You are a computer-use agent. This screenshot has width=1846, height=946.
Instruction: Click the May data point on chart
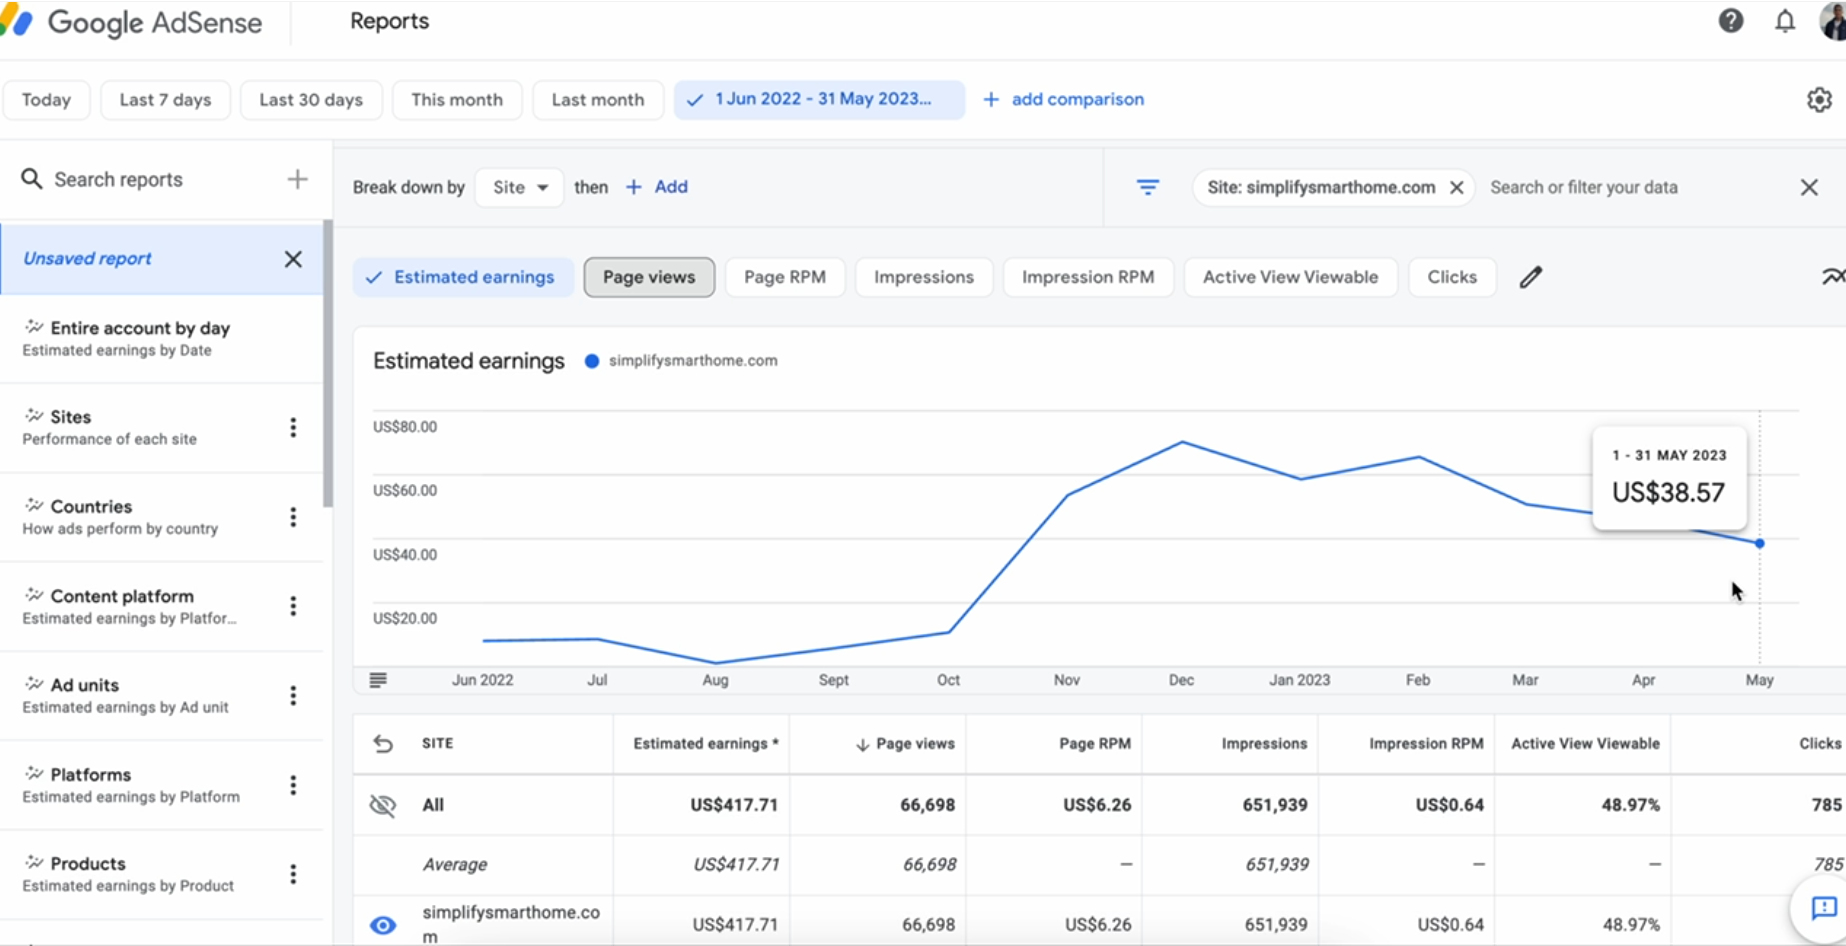point(1759,543)
